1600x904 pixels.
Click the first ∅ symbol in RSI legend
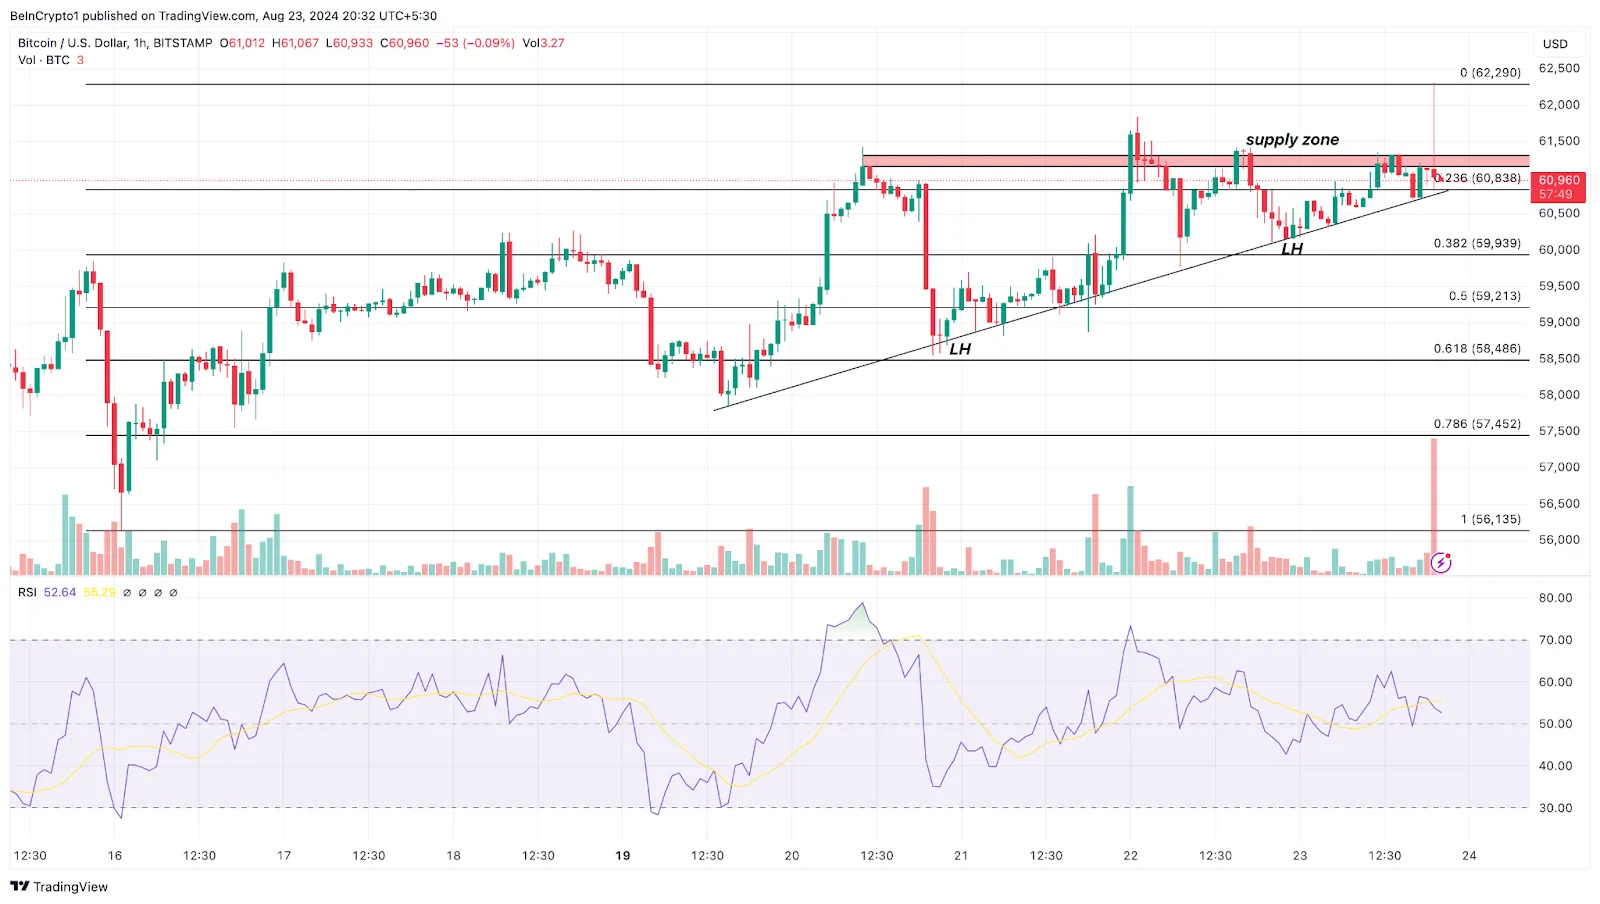point(127,593)
